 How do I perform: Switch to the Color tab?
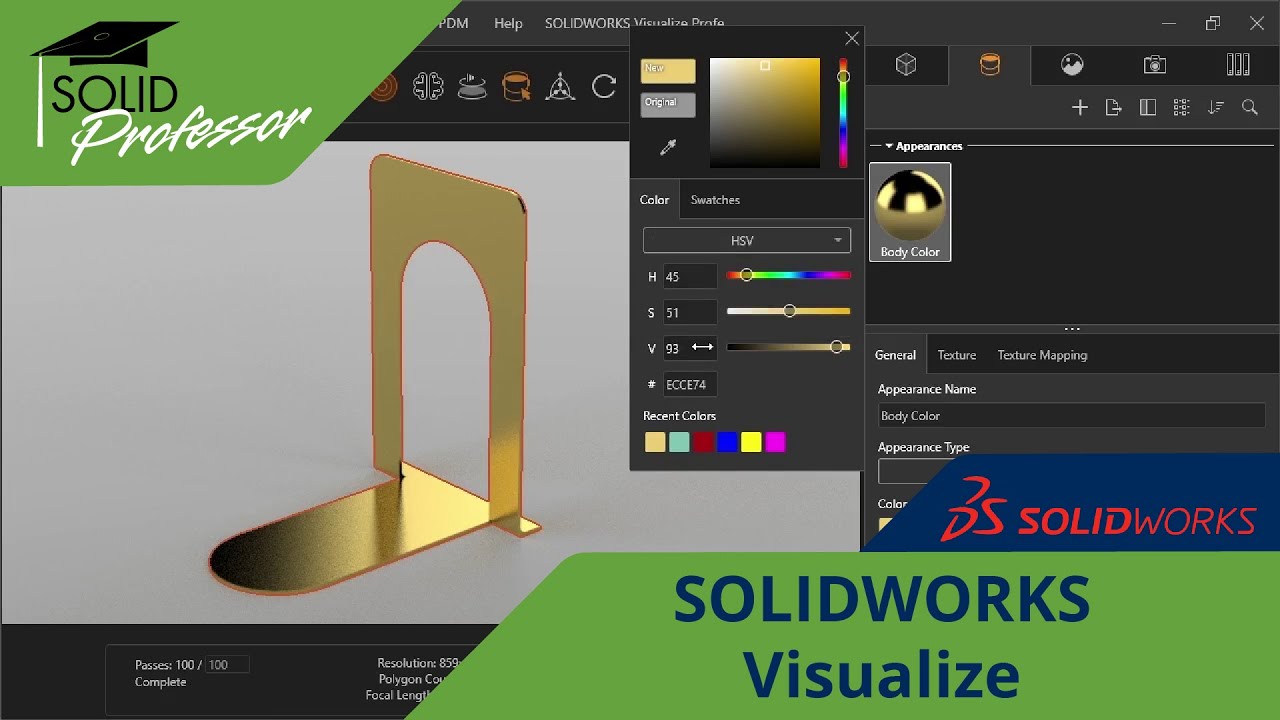tap(654, 200)
